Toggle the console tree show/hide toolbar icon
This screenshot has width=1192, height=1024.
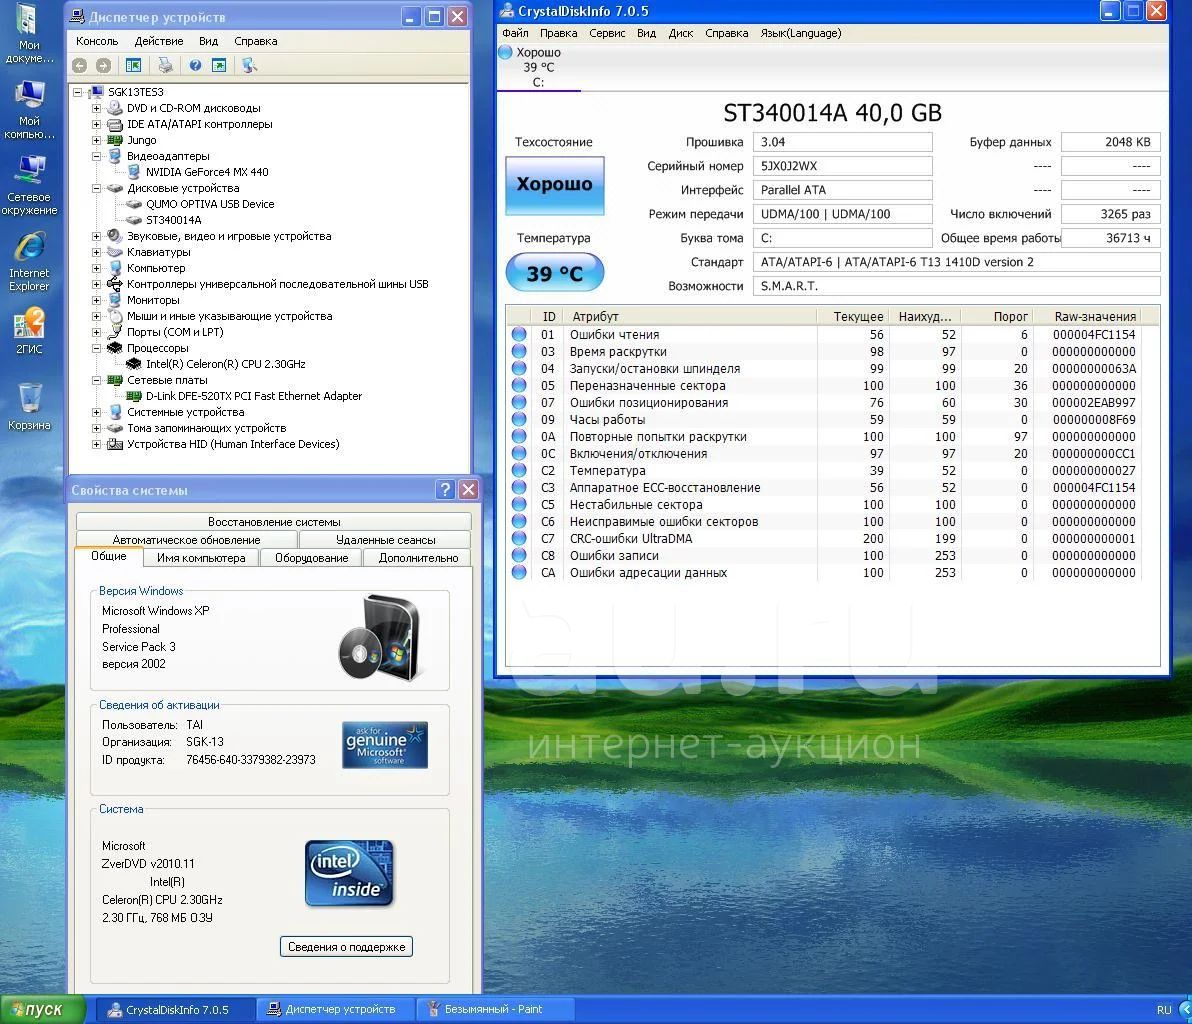(134, 65)
